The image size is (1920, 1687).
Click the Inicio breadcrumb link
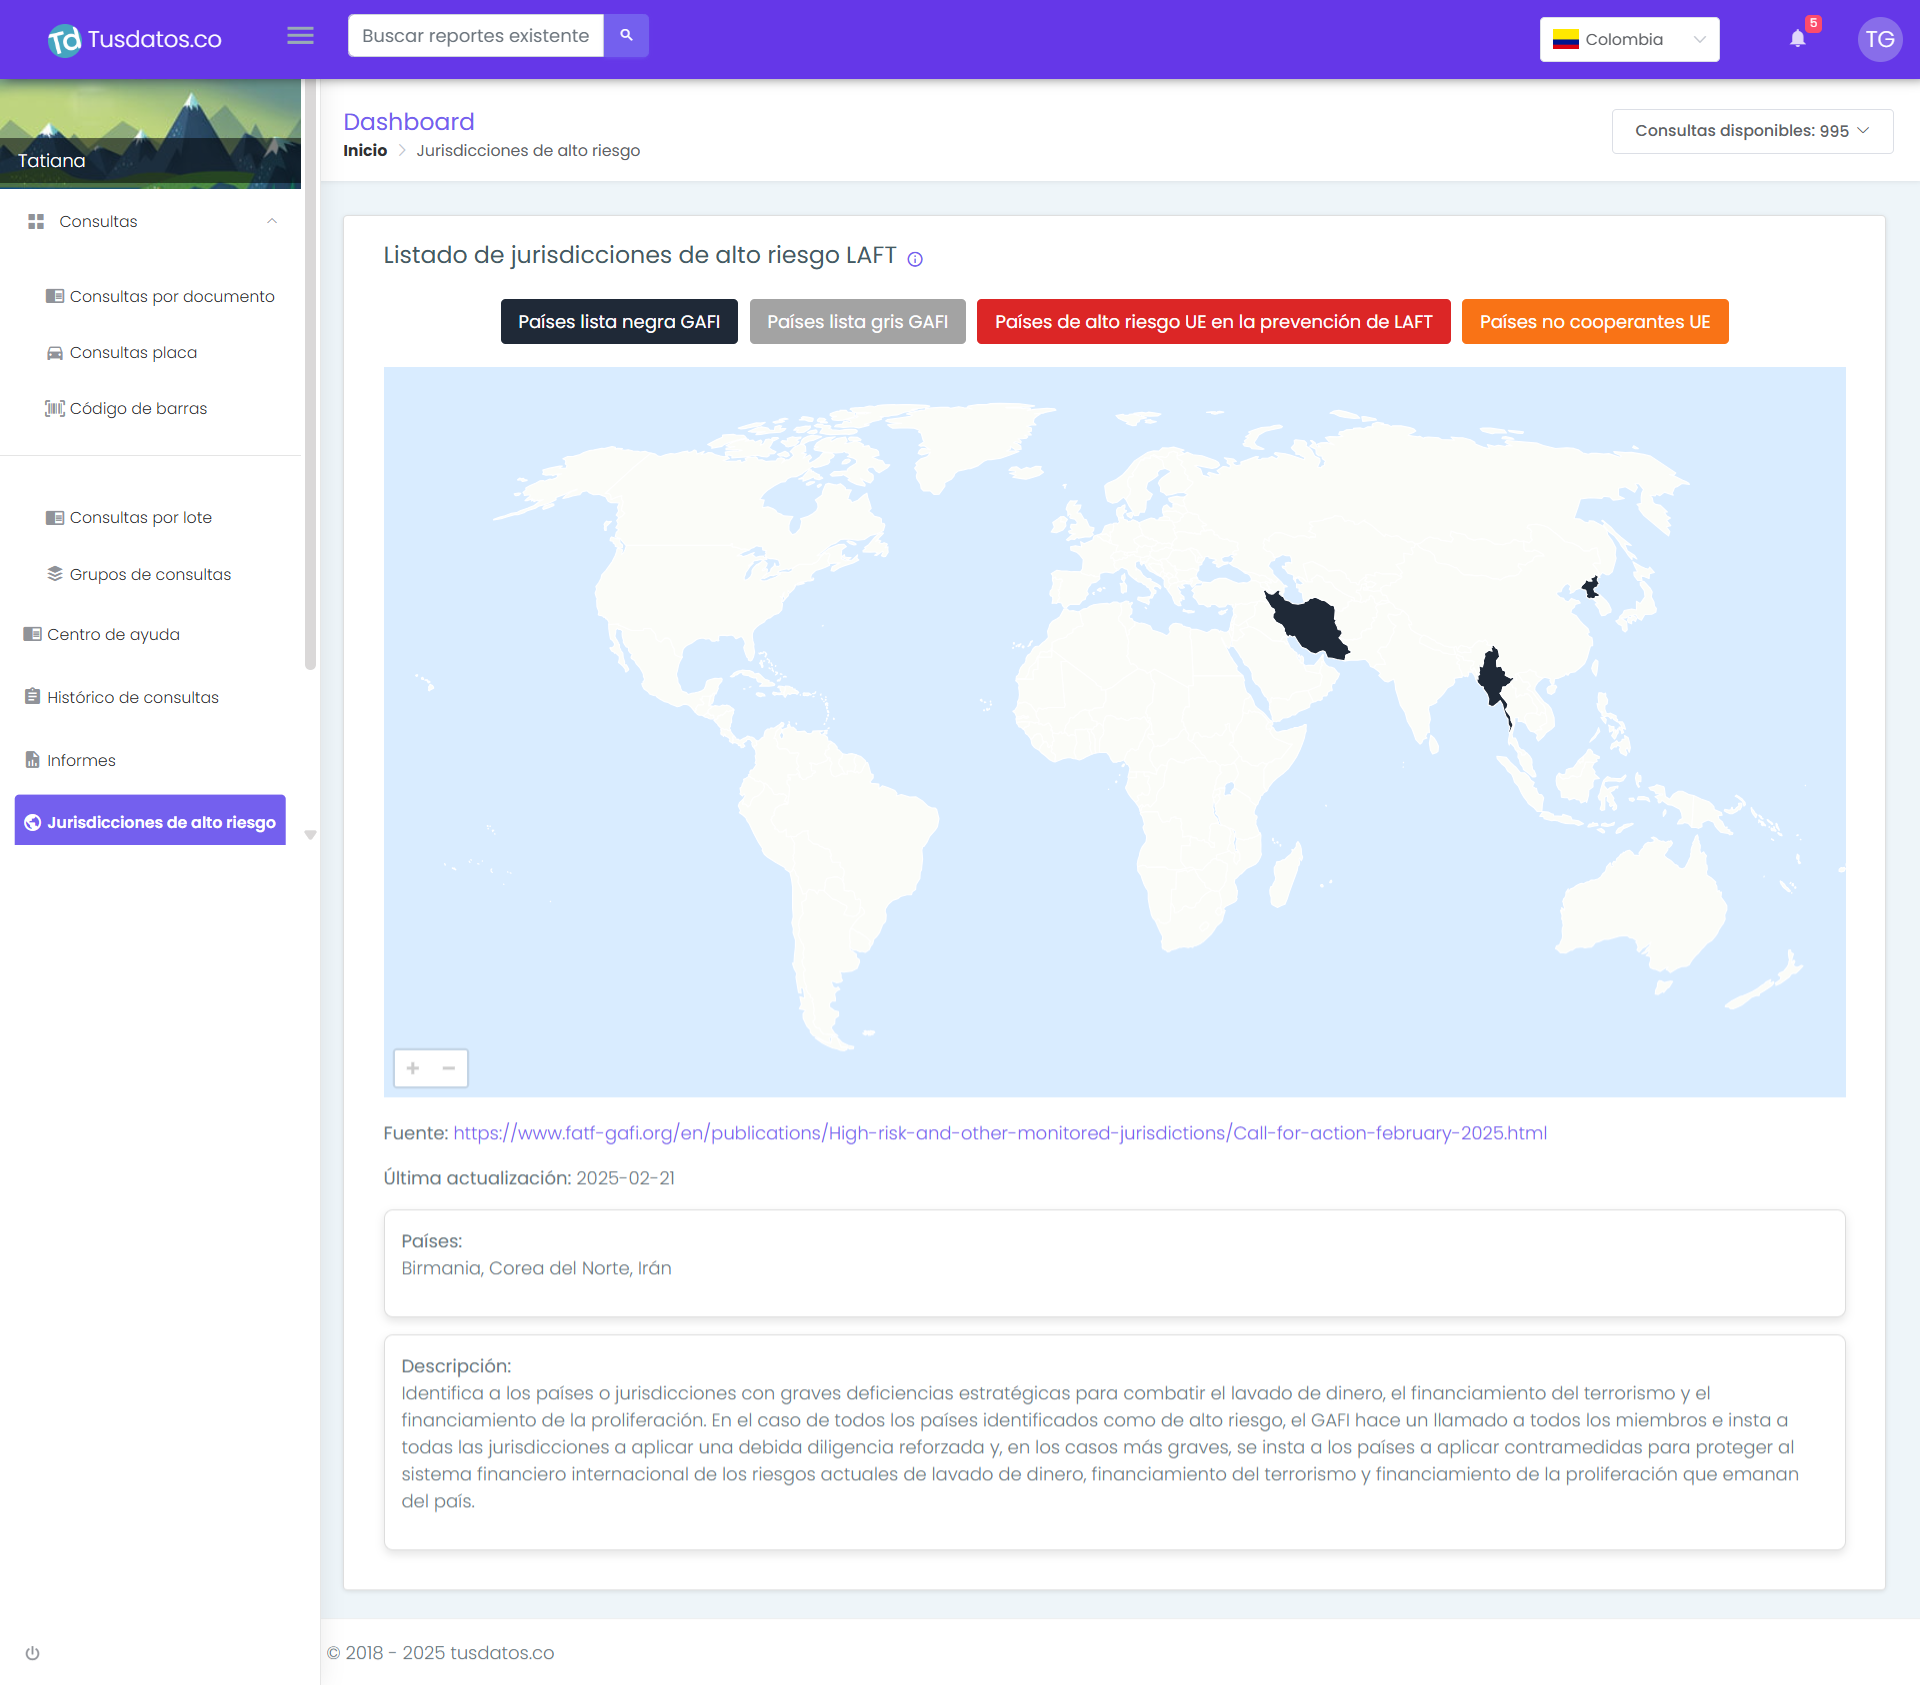(x=365, y=151)
